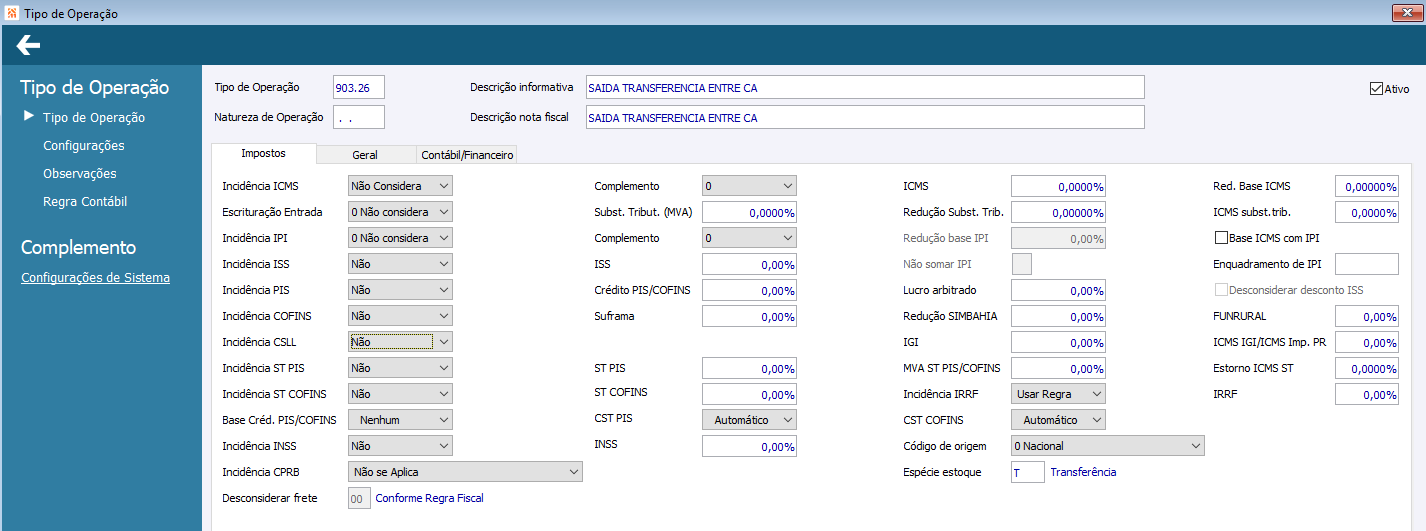Open the Contábil/Financeiro tab

click(467, 155)
